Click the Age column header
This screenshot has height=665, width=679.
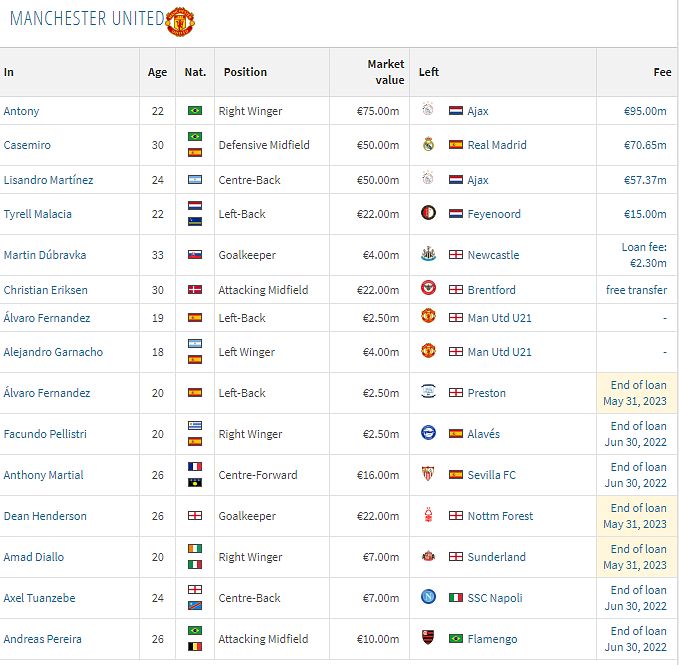click(x=158, y=72)
